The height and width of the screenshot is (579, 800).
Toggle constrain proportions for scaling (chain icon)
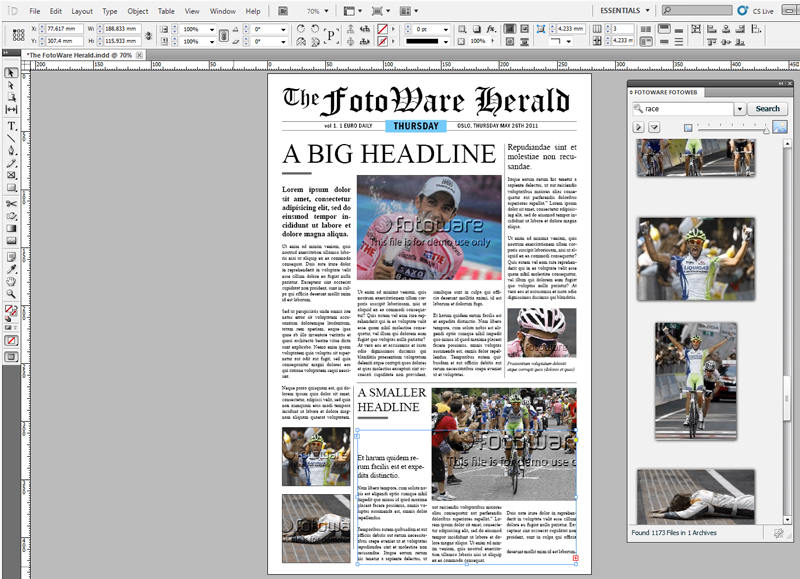[x=223, y=35]
